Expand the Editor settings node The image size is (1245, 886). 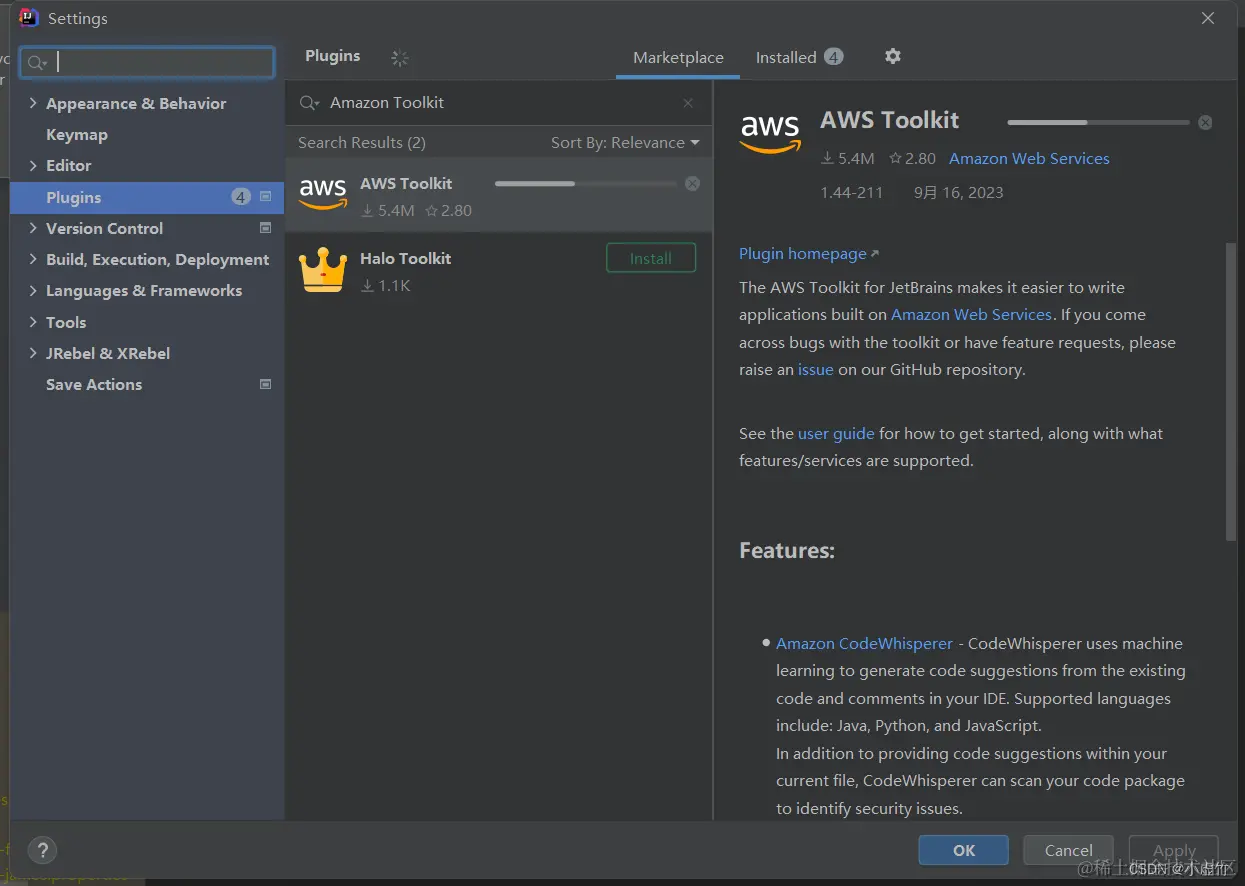coord(33,165)
